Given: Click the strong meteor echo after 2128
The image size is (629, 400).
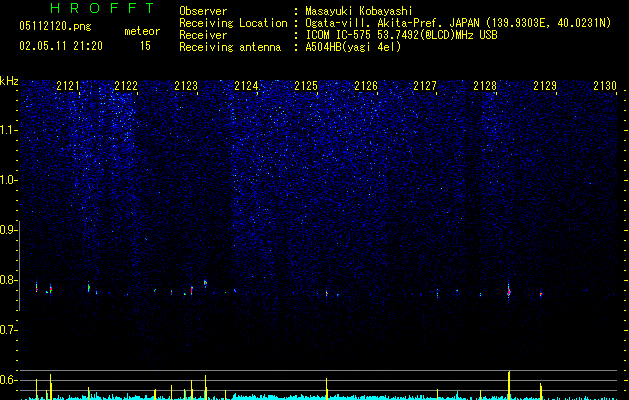Looking at the screenshot, I should (x=509, y=292).
